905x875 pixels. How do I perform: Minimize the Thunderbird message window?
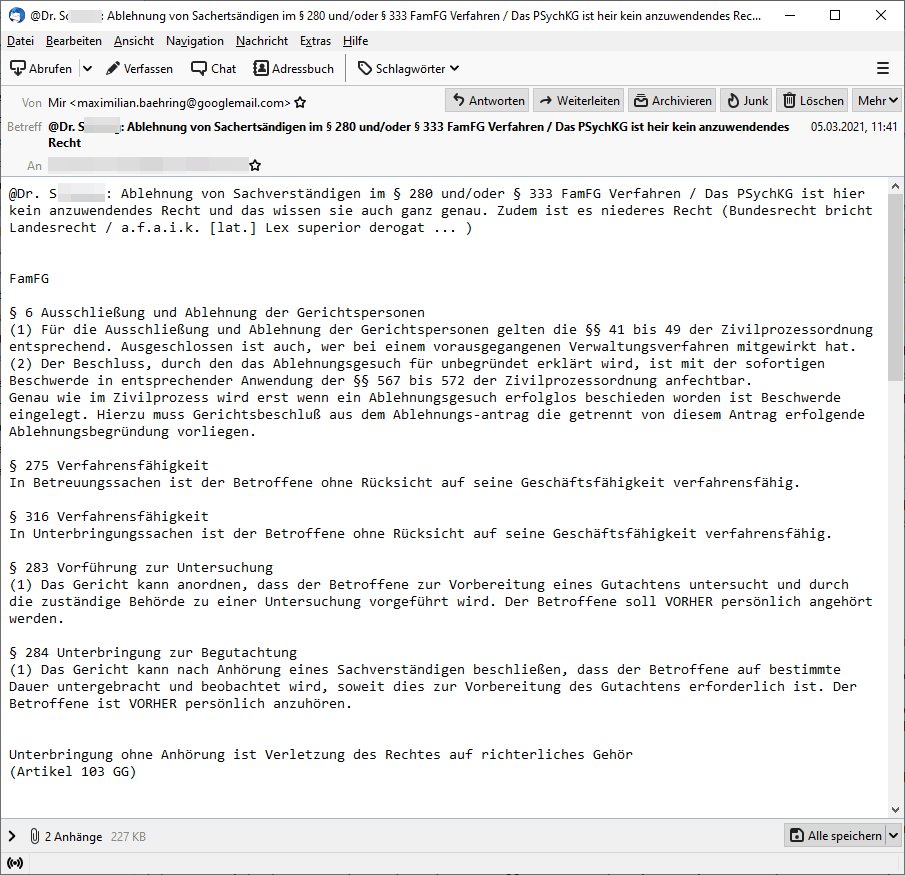tap(790, 16)
